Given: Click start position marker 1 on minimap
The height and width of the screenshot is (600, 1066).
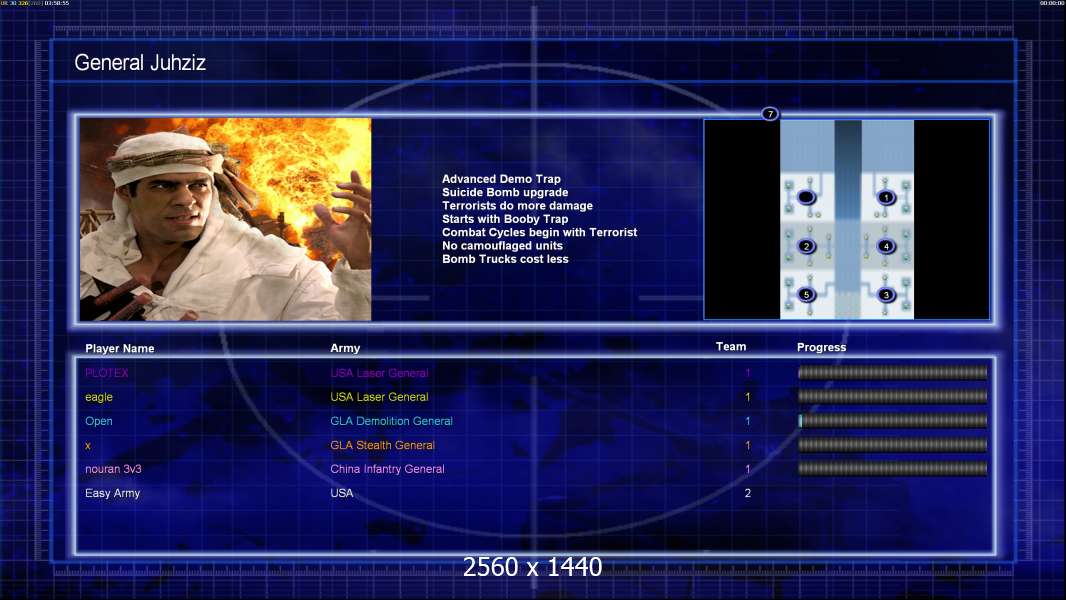Looking at the screenshot, I should coord(885,198).
